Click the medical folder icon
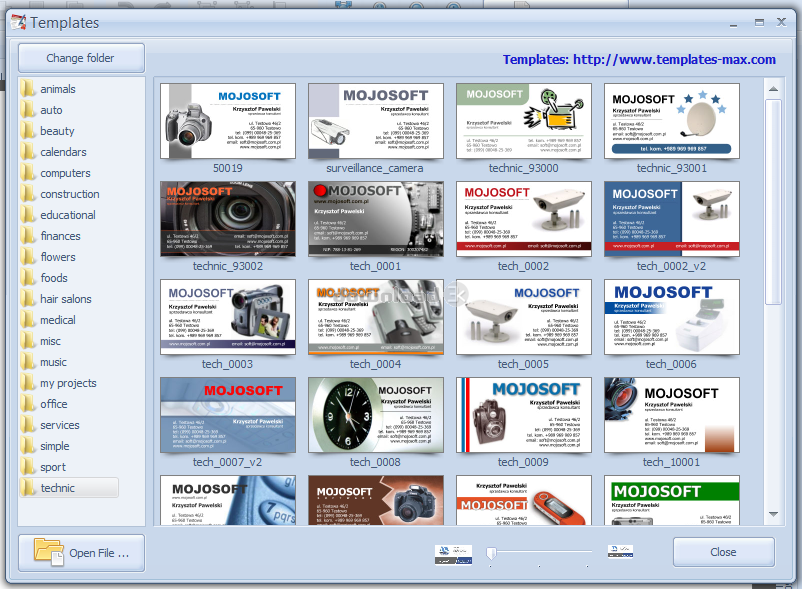 [x=28, y=320]
